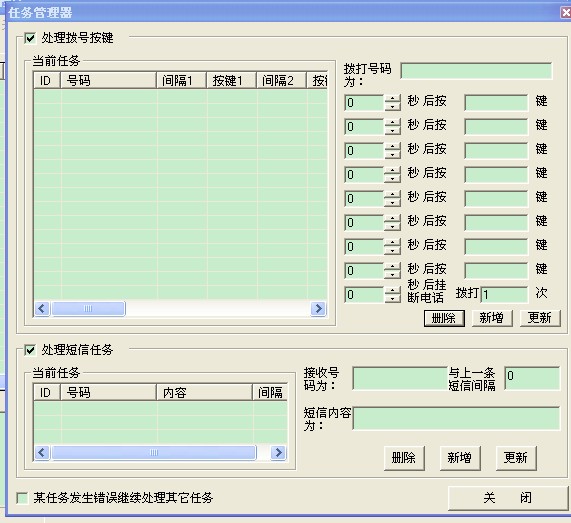Click the 与上一条短信间隔 field
This screenshot has width=571, height=523.
(x=532, y=378)
